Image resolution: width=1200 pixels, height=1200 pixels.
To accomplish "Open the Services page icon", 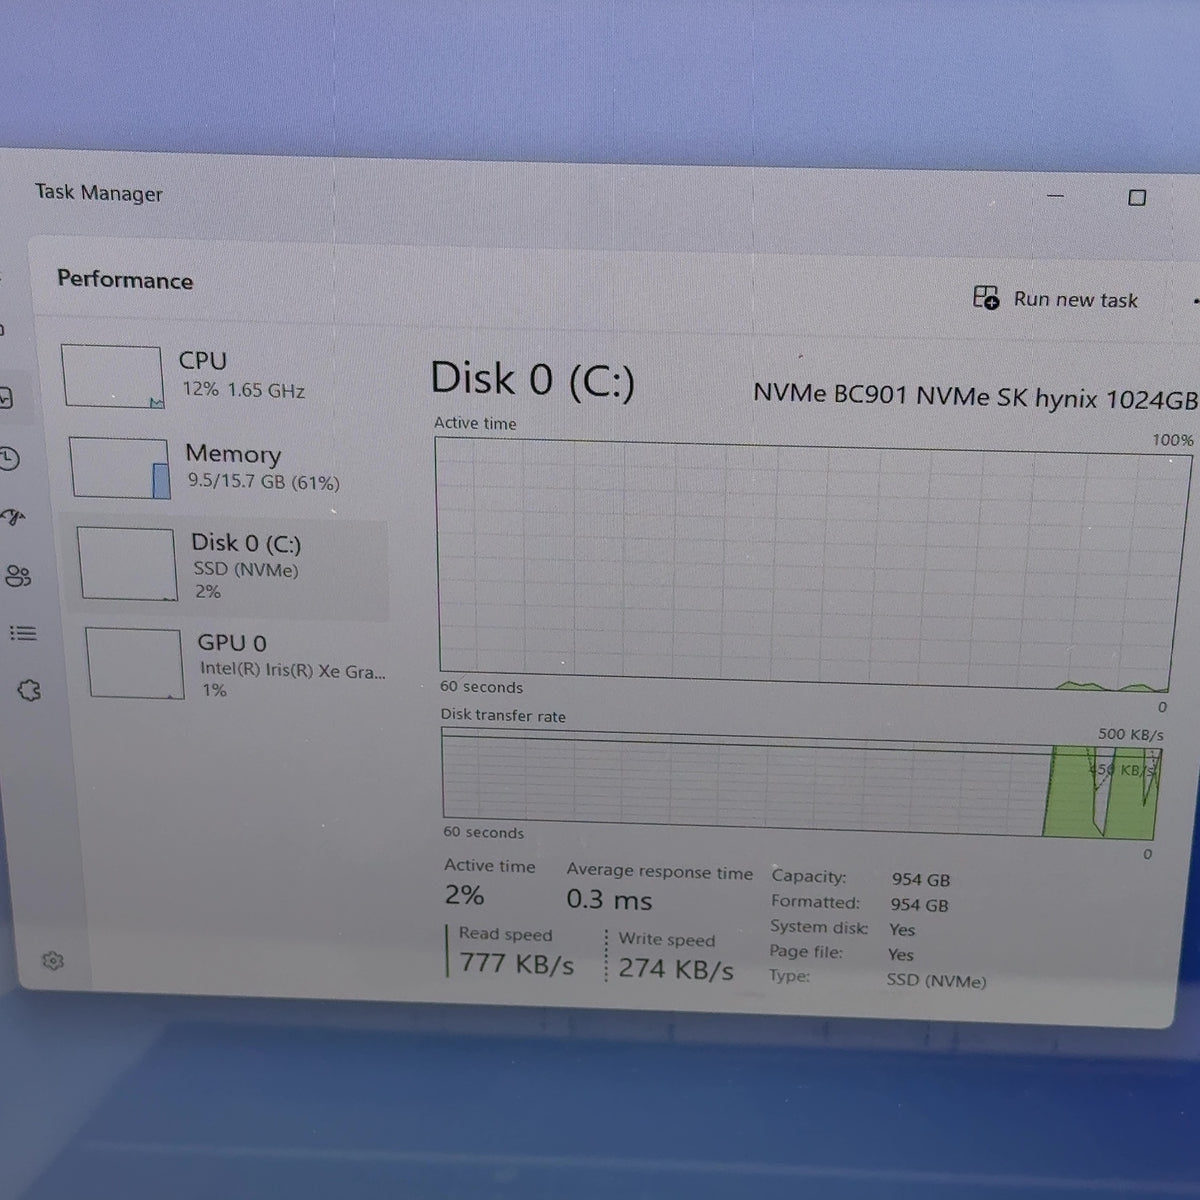I will tap(29, 690).
